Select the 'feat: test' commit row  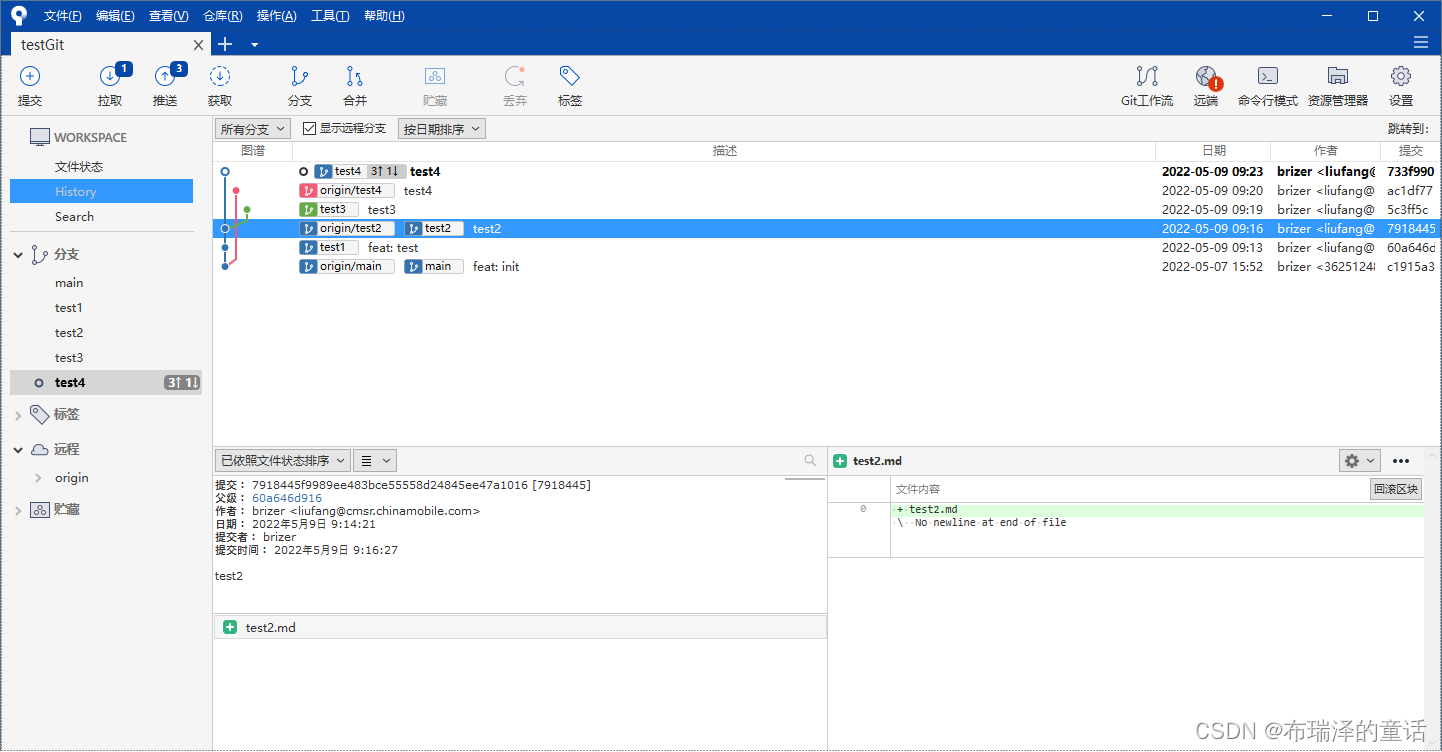tap(827, 248)
